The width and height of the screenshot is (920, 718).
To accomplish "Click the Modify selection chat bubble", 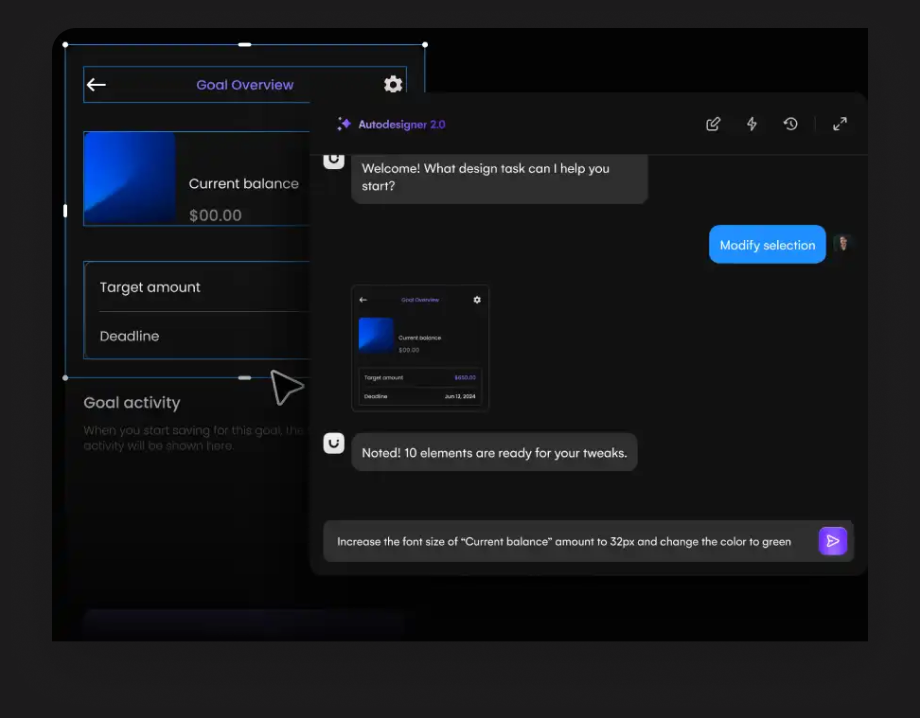I will click(x=767, y=245).
